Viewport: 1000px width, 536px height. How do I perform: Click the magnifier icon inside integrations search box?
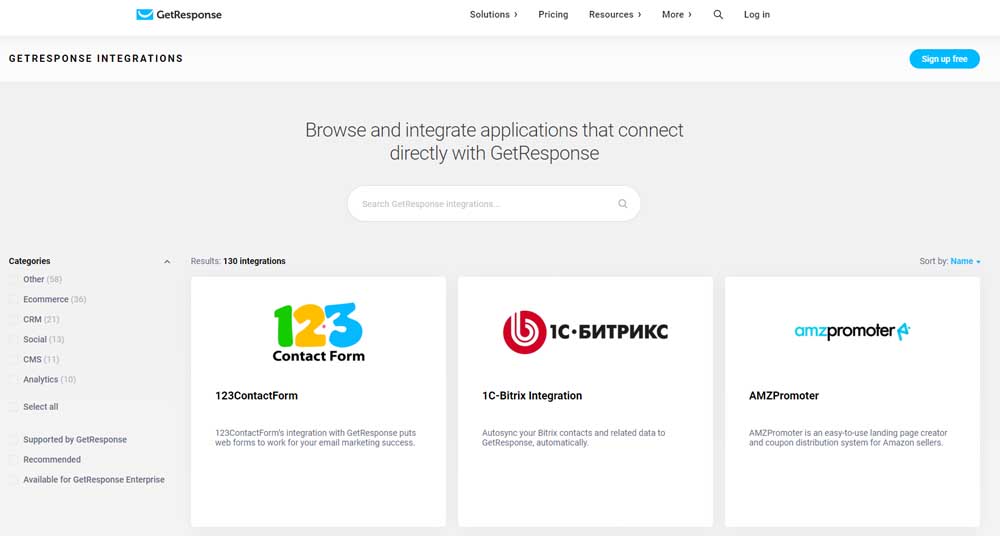622,204
